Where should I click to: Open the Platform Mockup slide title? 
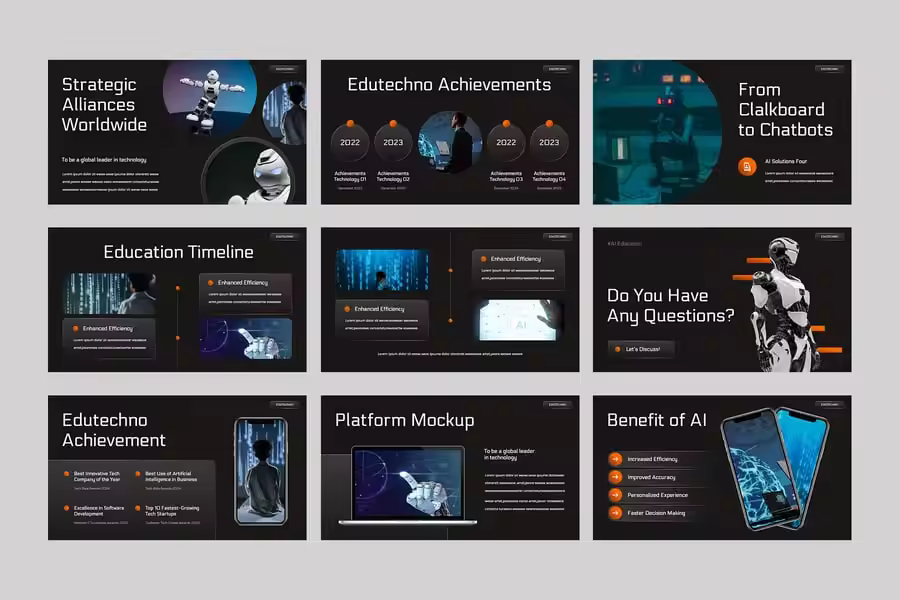[404, 420]
